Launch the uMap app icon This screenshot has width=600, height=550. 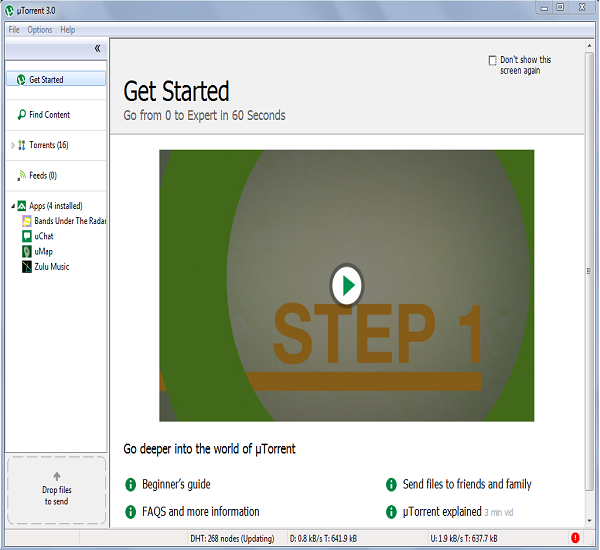pyautogui.click(x=27, y=251)
